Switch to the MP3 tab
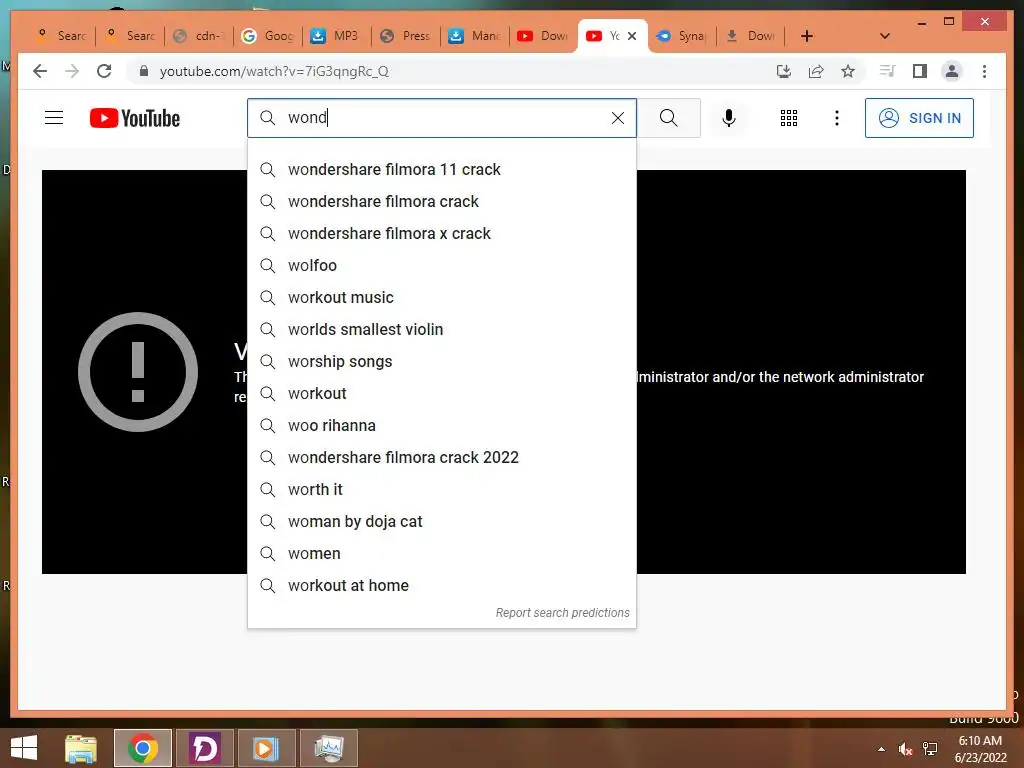Screen dimensions: 1024x768 point(336,36)
